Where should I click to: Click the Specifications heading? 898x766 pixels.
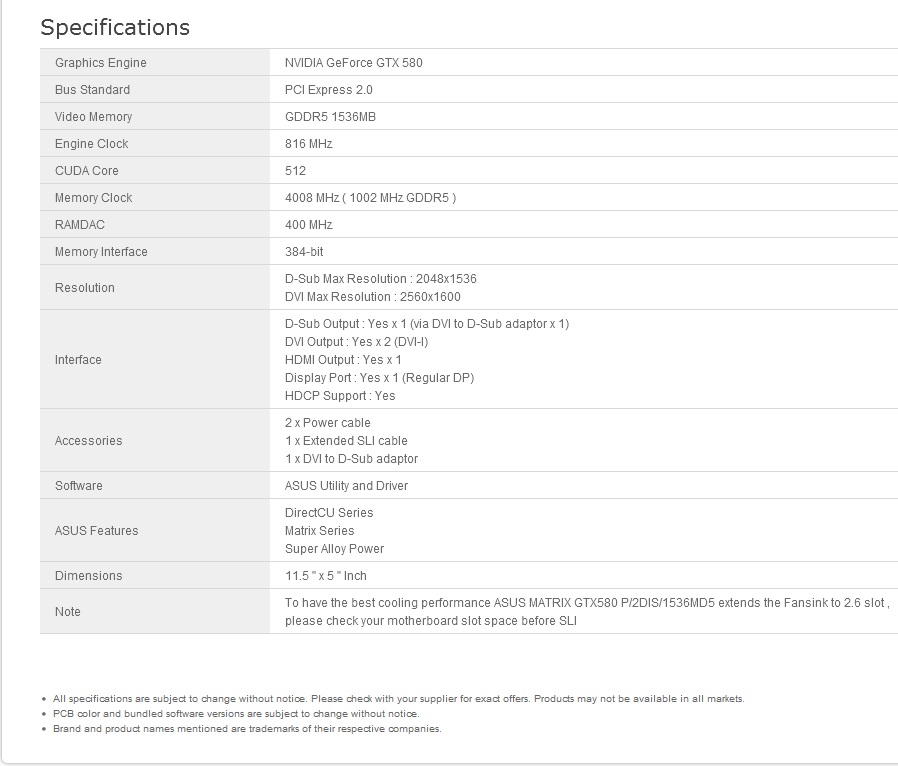[115, 27]
